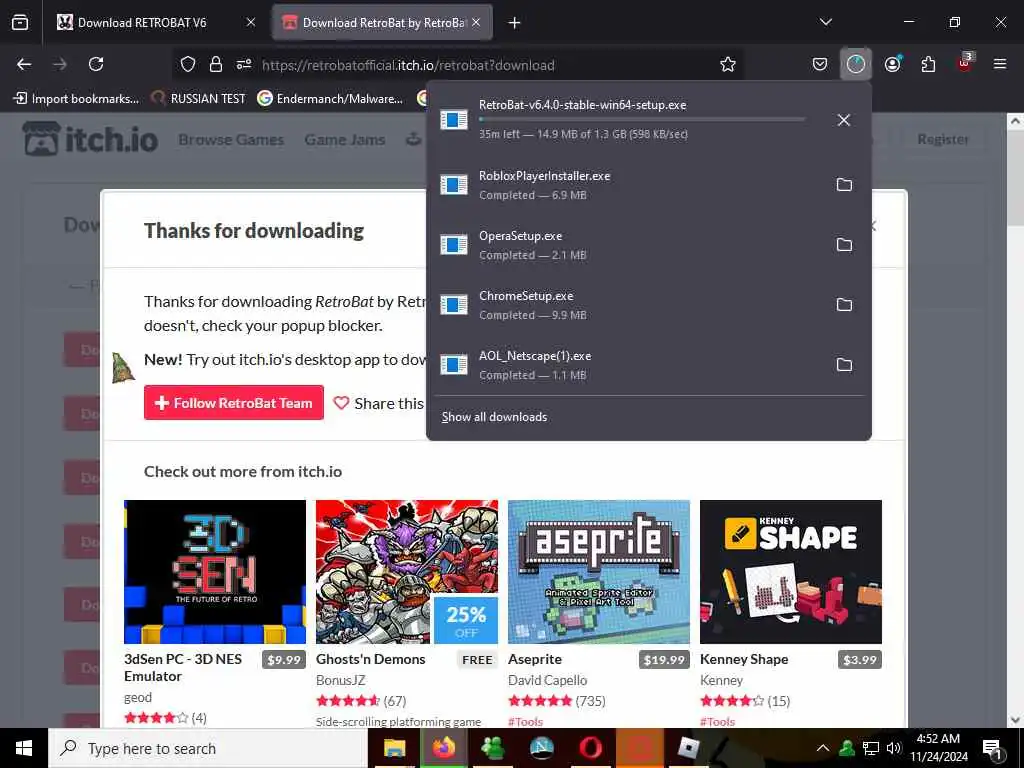Open File Explorer from taskbar
The image size is (1024, 768).
coord(394,748)
